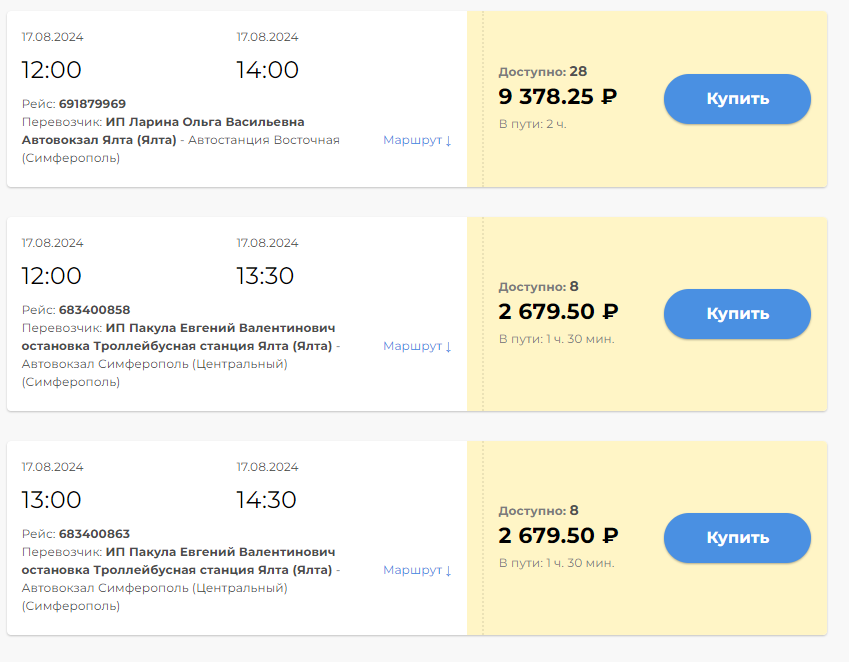Click the price of the 13:30 arrival trip
This screenshot has height=662, width=849.
tap(558, 312)
